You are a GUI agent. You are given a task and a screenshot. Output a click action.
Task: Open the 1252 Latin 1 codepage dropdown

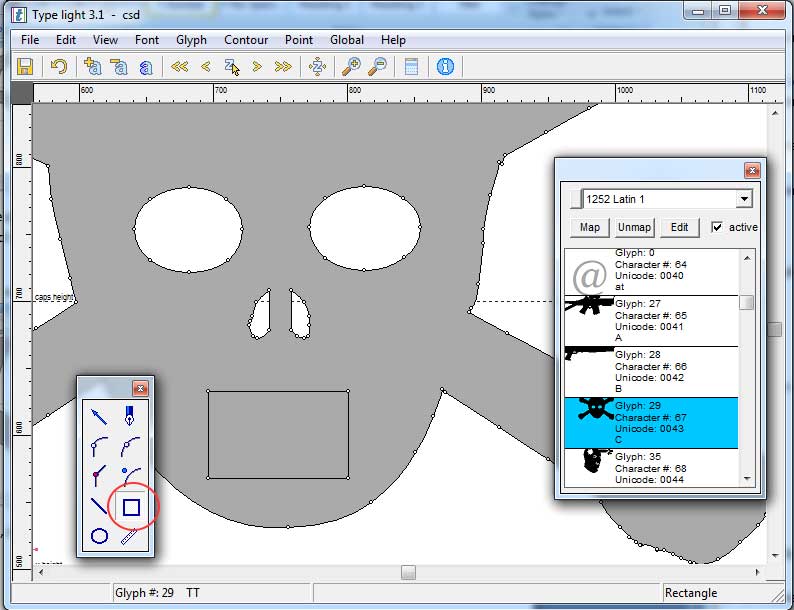742,199
